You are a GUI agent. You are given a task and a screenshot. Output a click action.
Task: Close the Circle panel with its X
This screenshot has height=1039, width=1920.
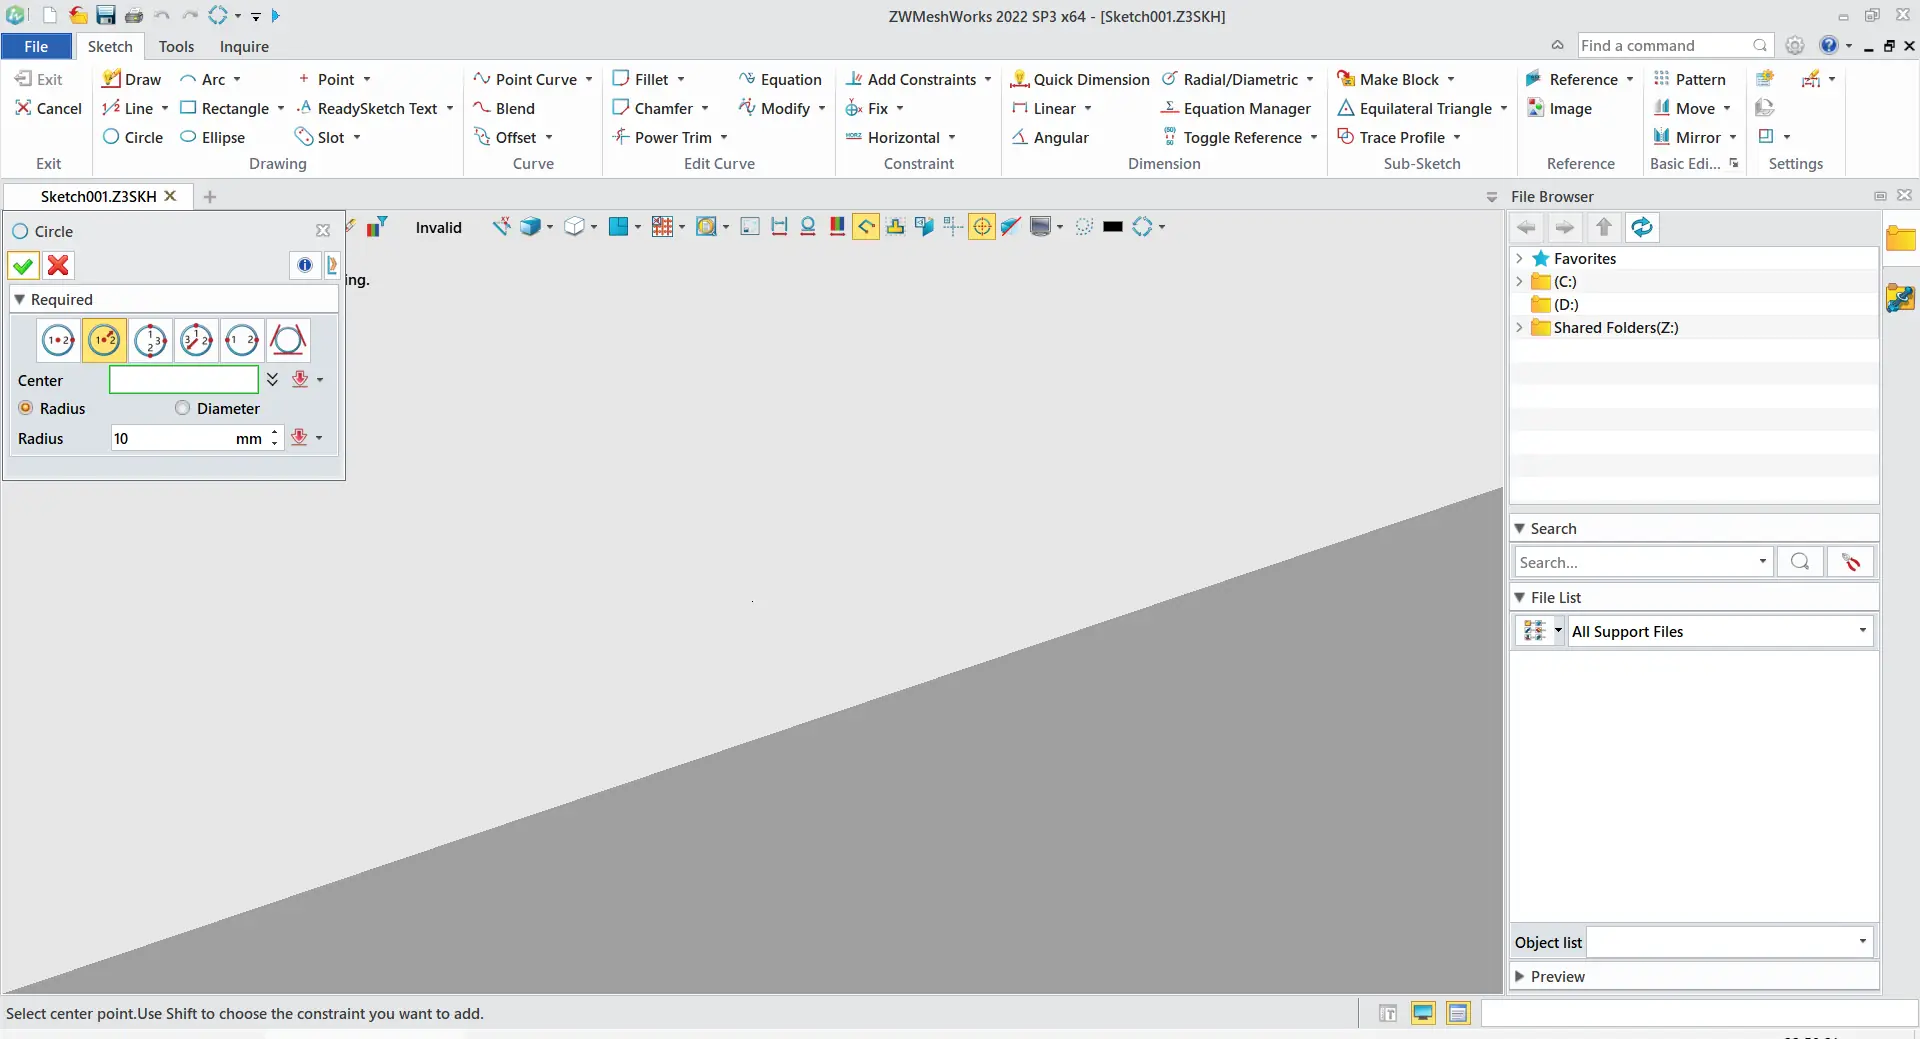(323, 231)
